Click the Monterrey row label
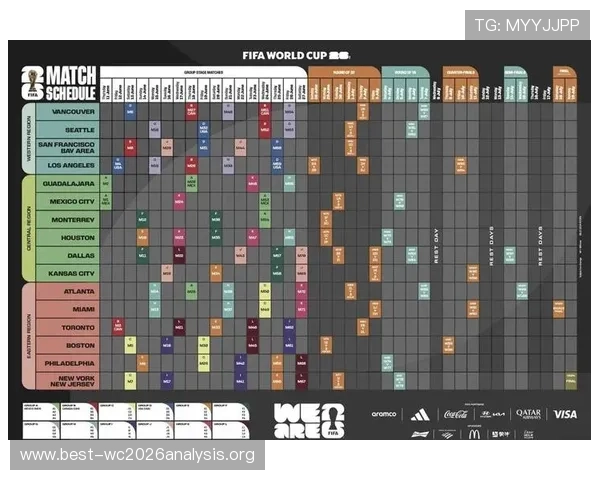The width and height of the screenshot is (600, 480). (x=68, y=220)
